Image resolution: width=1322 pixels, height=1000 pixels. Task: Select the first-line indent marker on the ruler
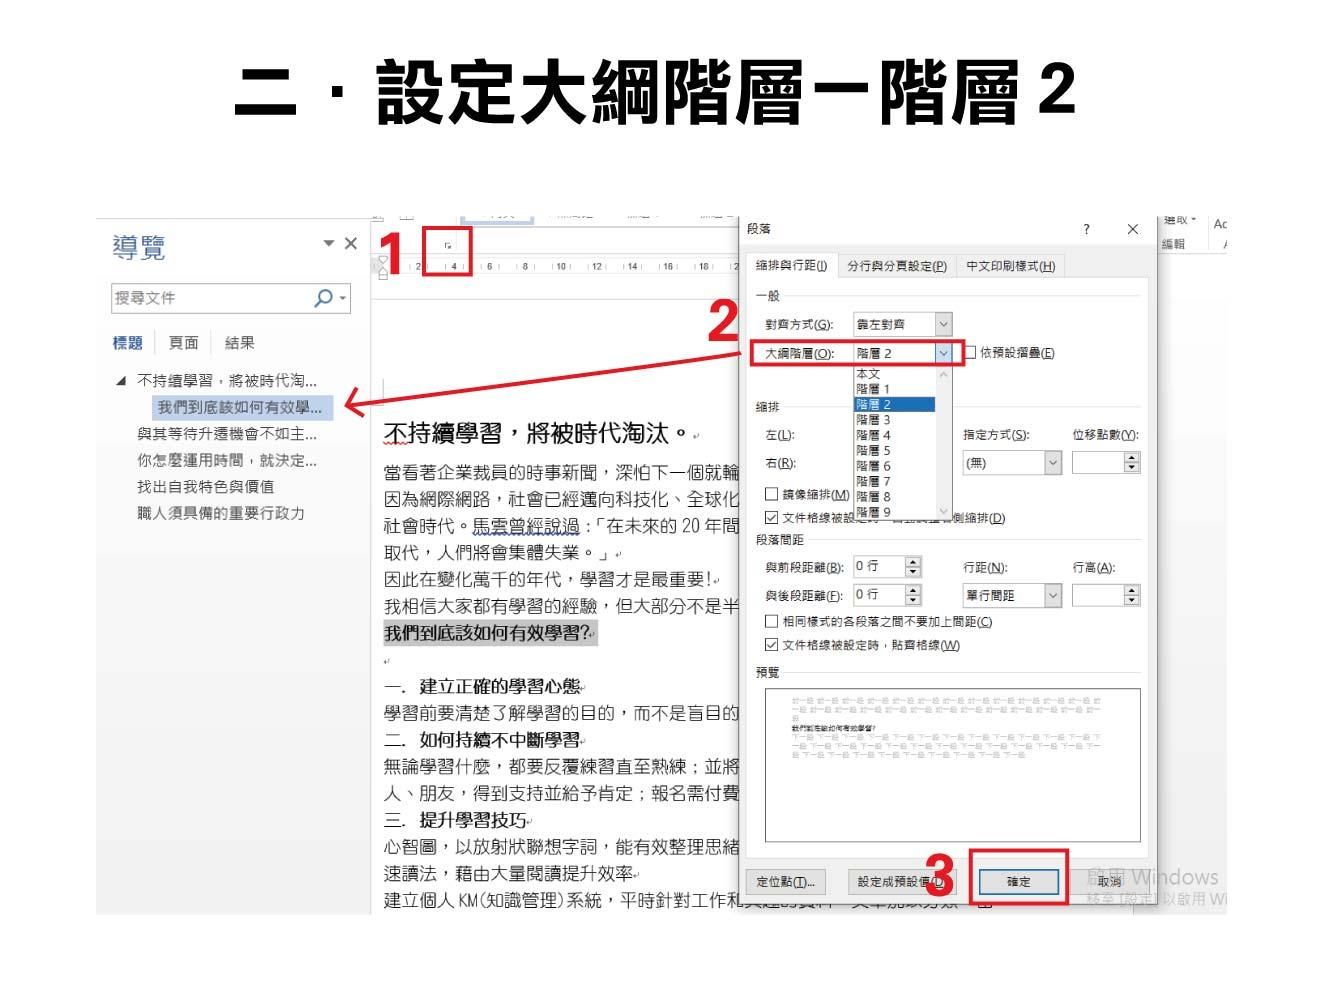tap(384, 259)
